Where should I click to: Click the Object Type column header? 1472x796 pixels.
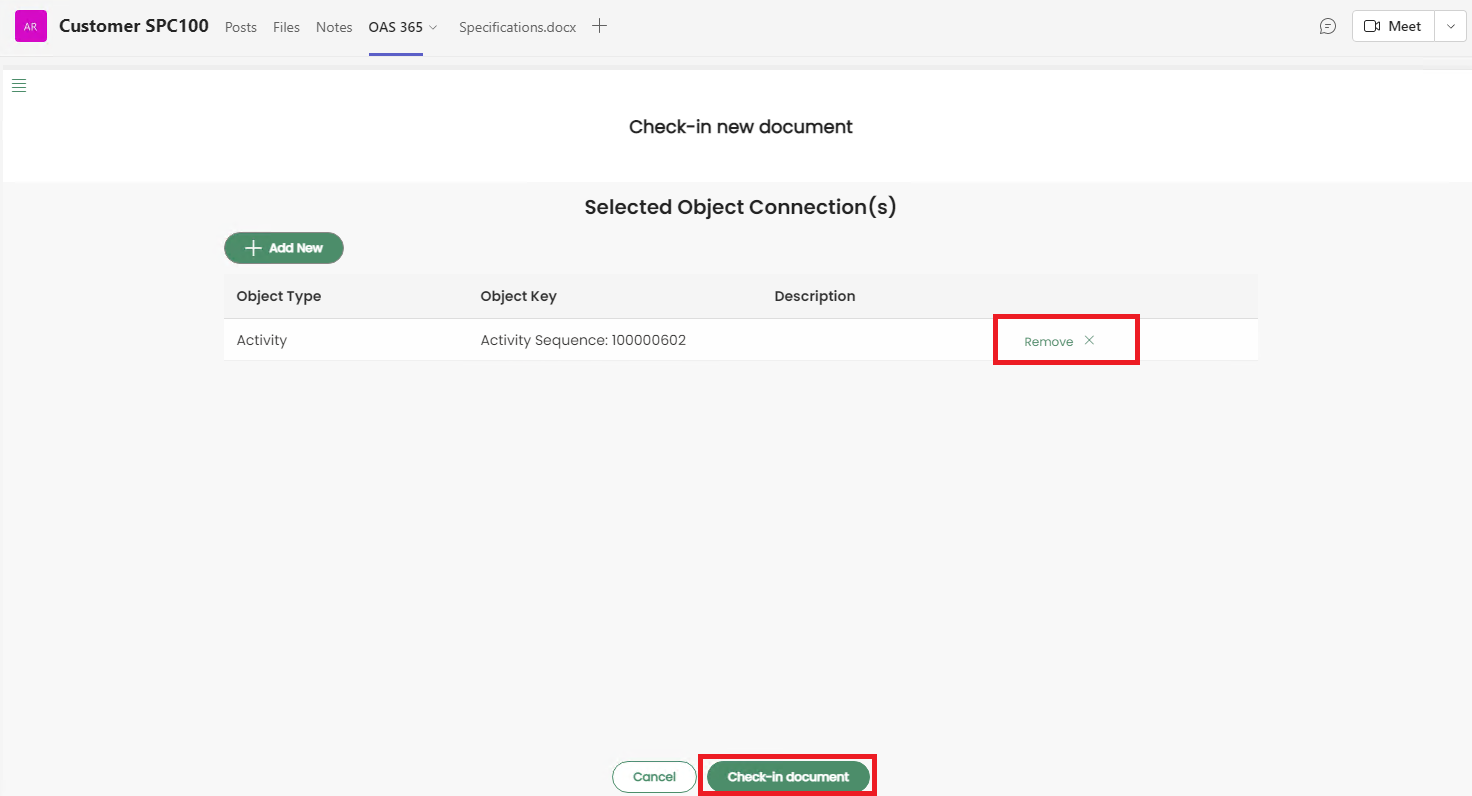pyautogui.click(x=279, y=296)
